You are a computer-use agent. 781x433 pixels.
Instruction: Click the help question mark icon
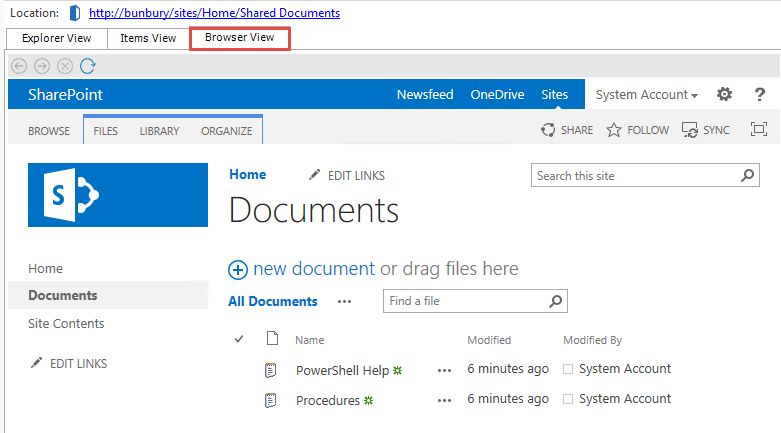tap(759, 95)
